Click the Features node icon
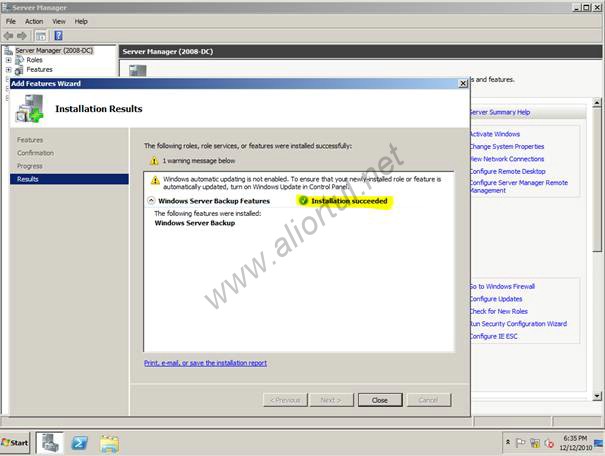605x456 pixels. tap(19, 70)
